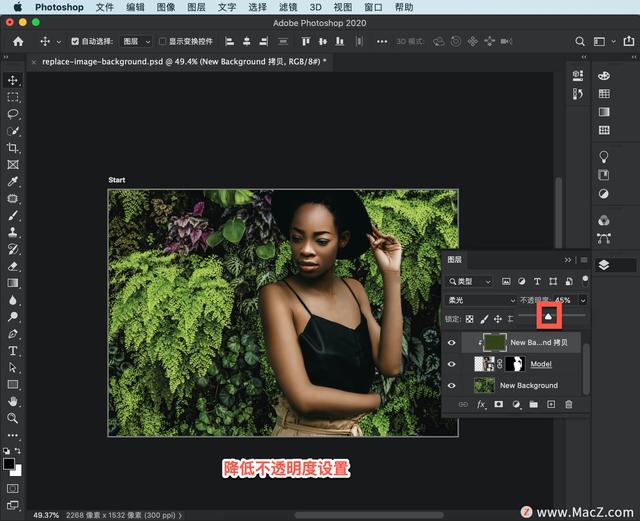Create a new group folder in Layers panel

pyautogui.click(x=533, y=404)
